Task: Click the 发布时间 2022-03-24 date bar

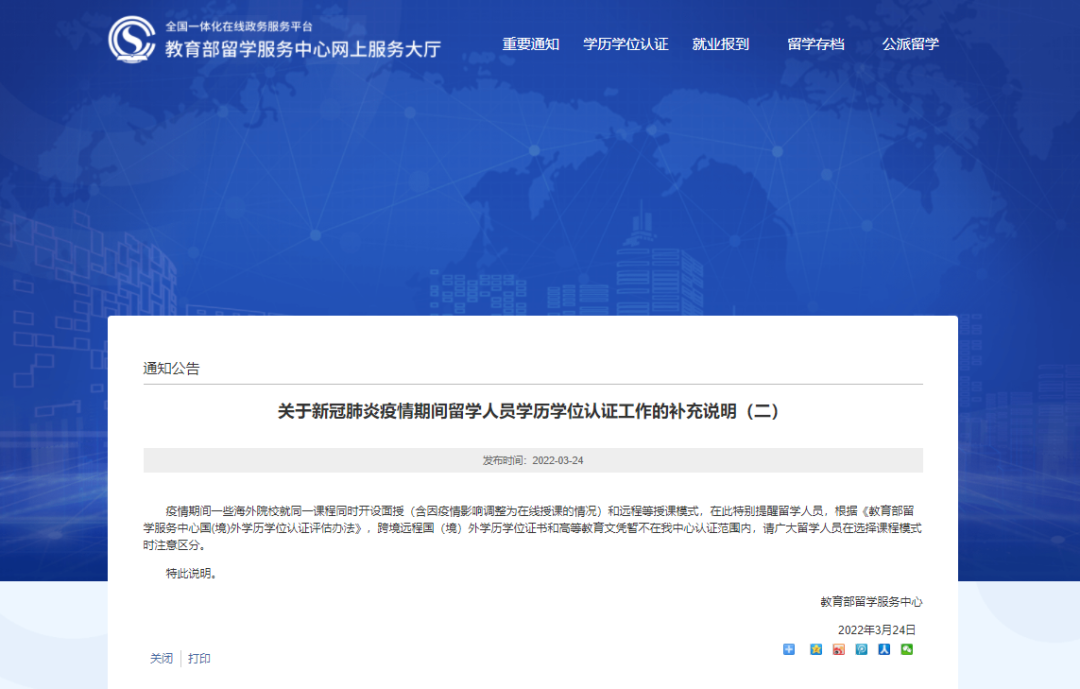Action: 532,460
